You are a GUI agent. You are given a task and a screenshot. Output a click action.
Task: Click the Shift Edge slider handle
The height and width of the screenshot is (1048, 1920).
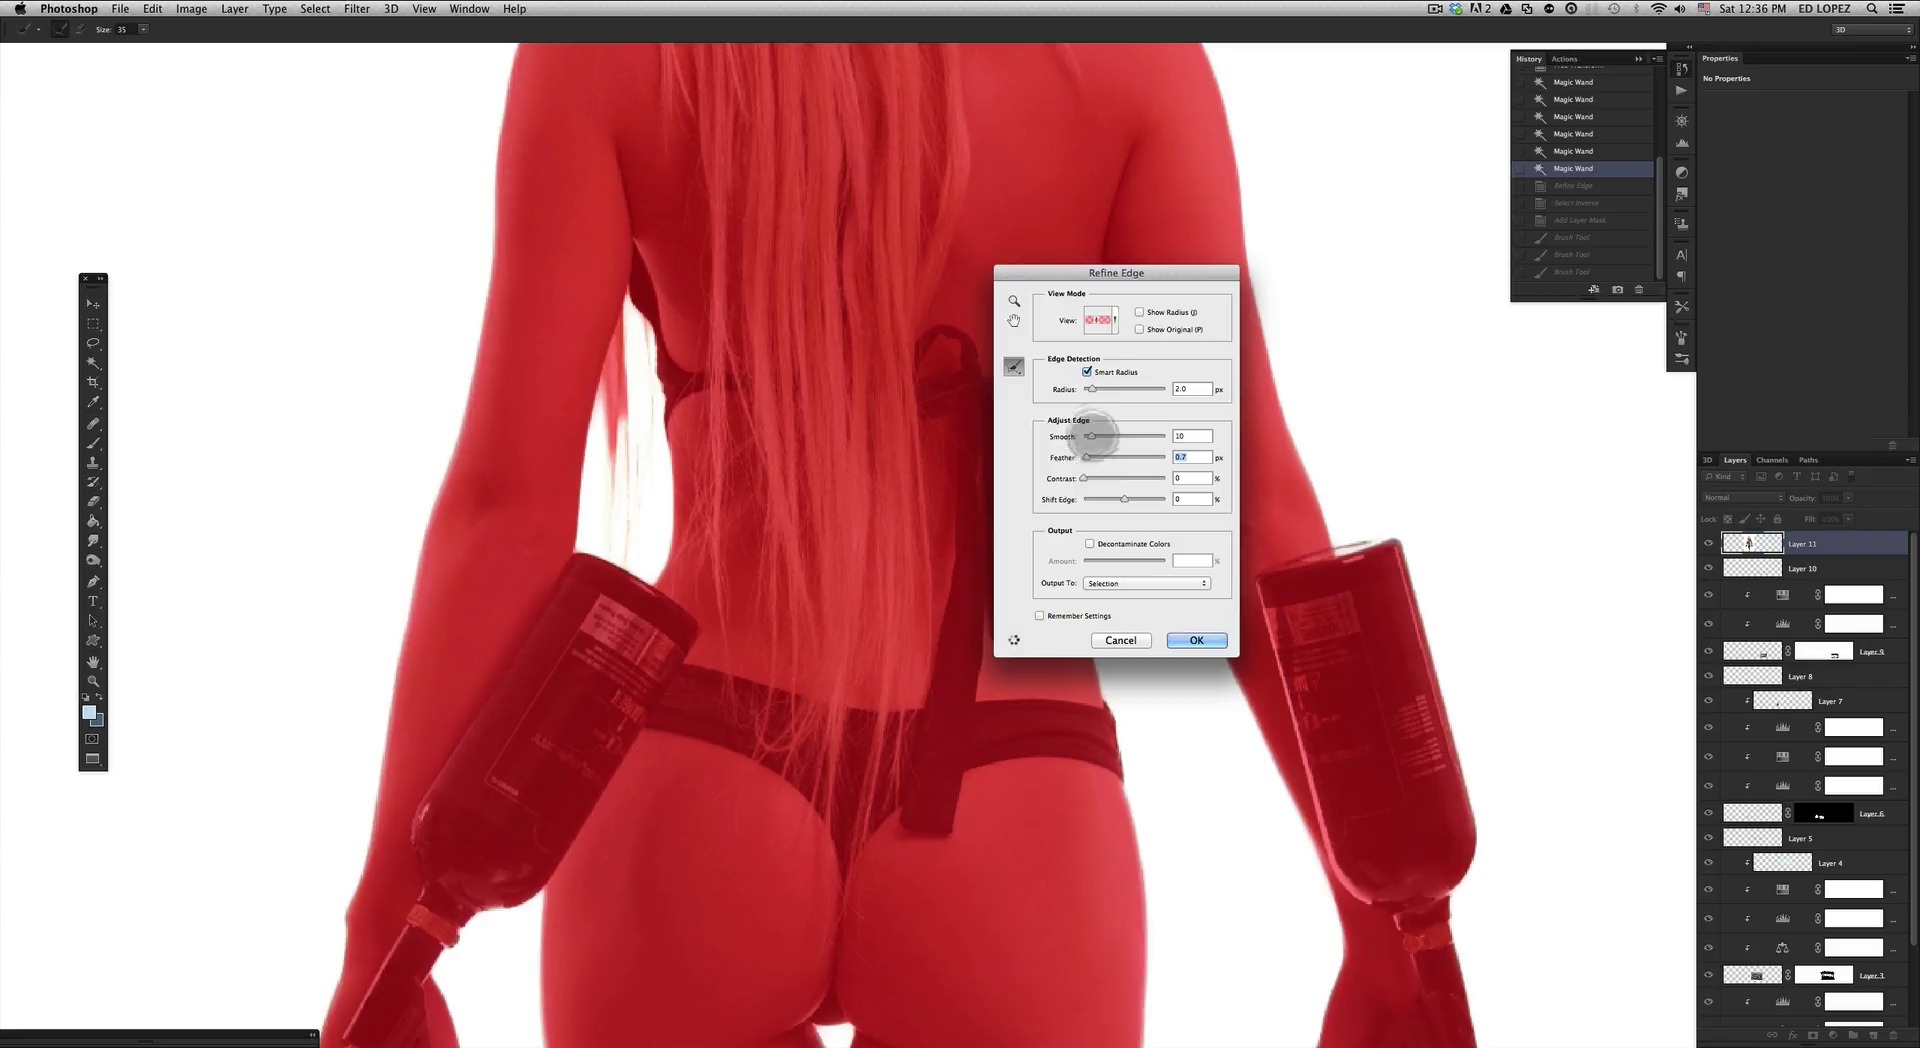[x=1124, y=499]
